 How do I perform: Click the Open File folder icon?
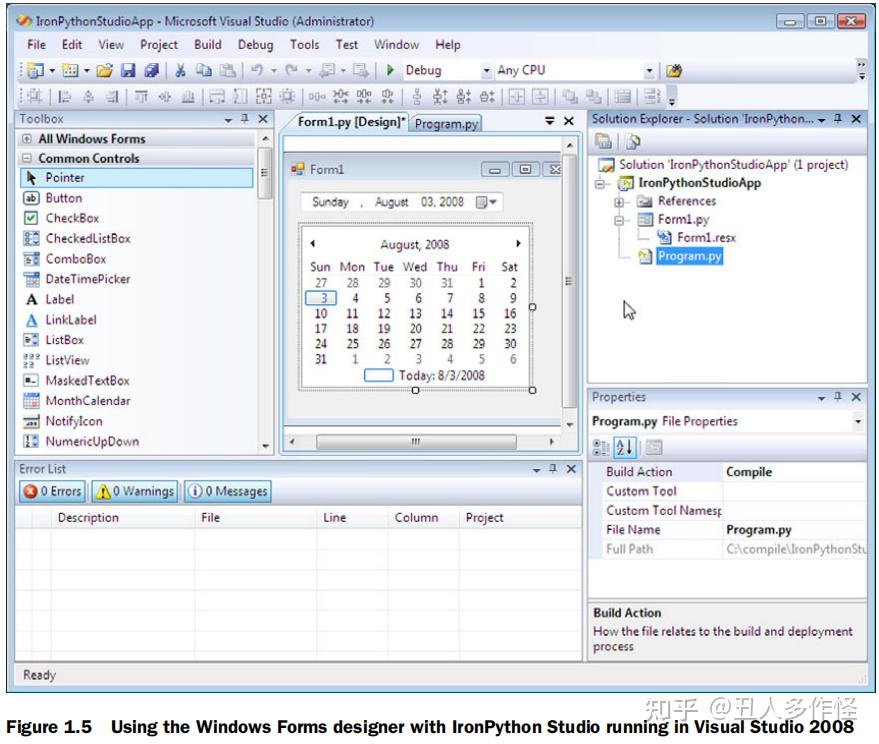point(105,70)
